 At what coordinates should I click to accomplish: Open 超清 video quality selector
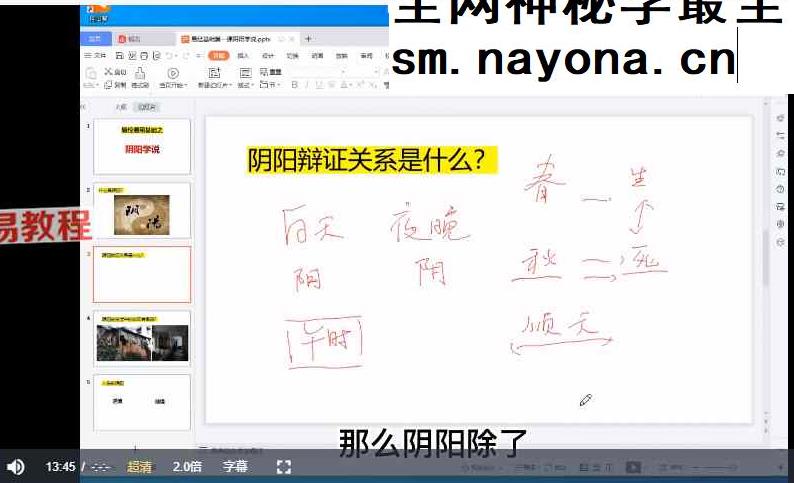click(139, 466)
